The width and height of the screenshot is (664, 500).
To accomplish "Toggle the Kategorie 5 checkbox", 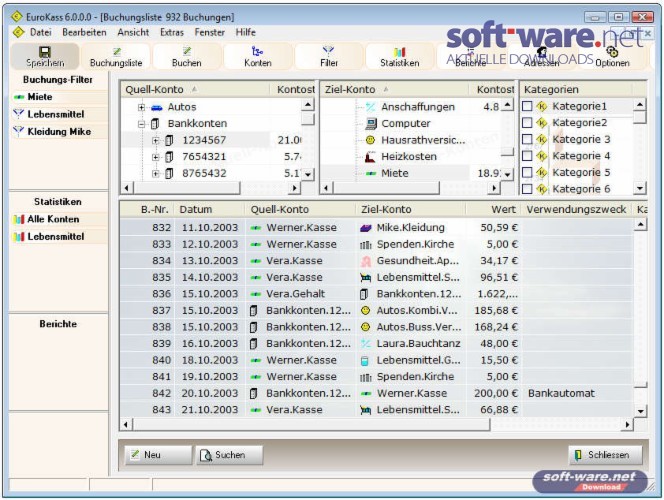I will click(527, 172).
